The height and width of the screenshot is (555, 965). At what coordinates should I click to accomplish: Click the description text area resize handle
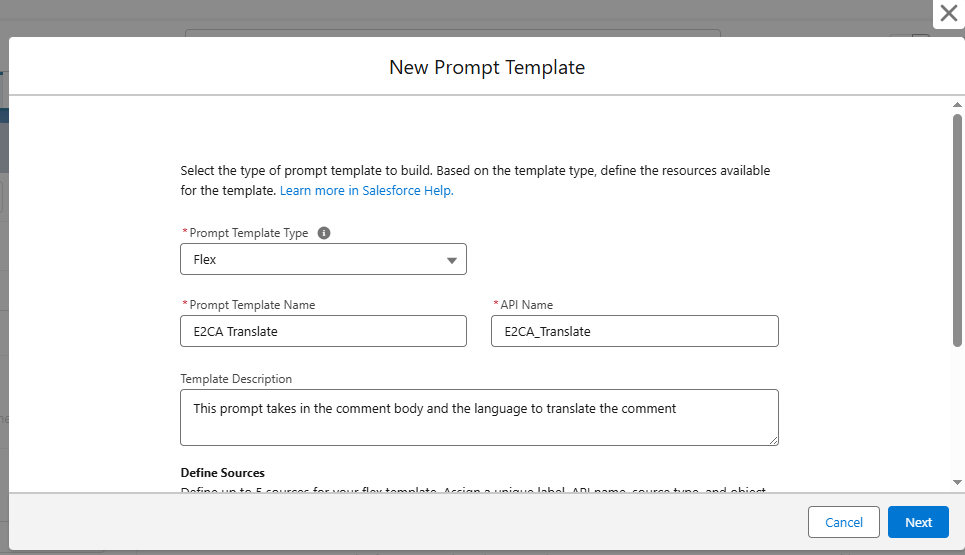tap(774, 440)
